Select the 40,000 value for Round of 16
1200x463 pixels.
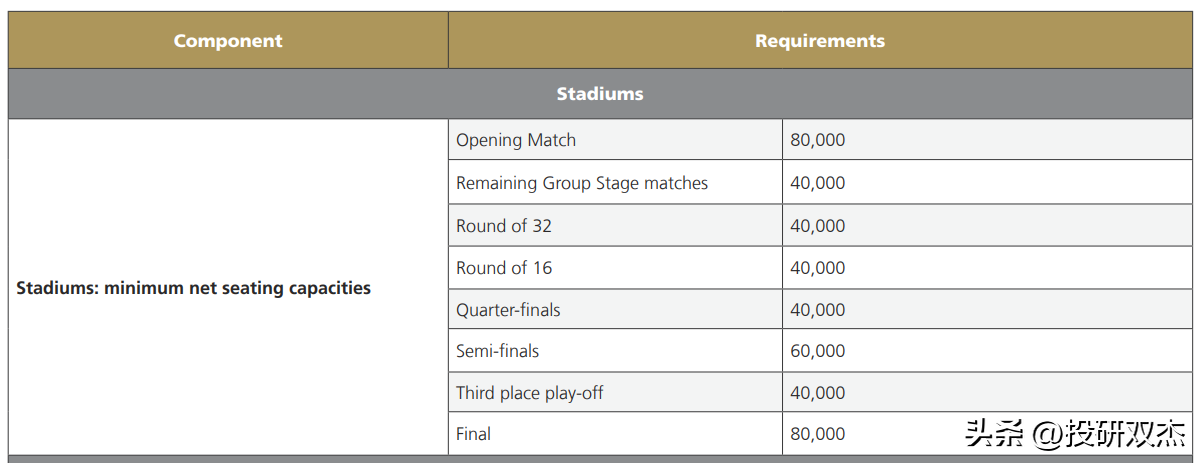click(817, 268)
